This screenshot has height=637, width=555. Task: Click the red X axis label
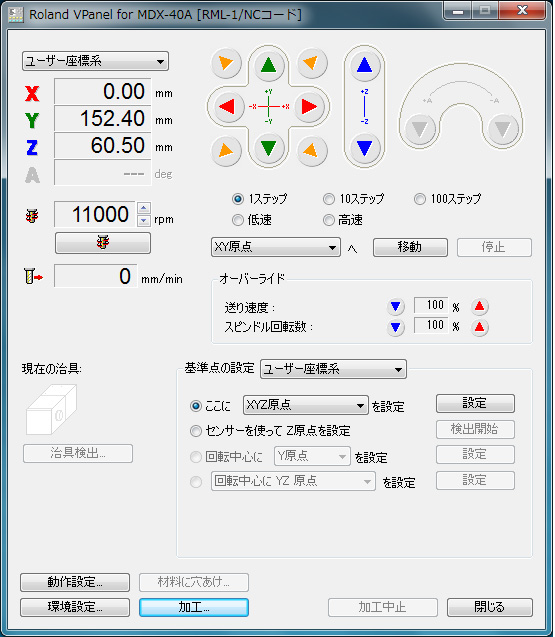tap(32, 93)
